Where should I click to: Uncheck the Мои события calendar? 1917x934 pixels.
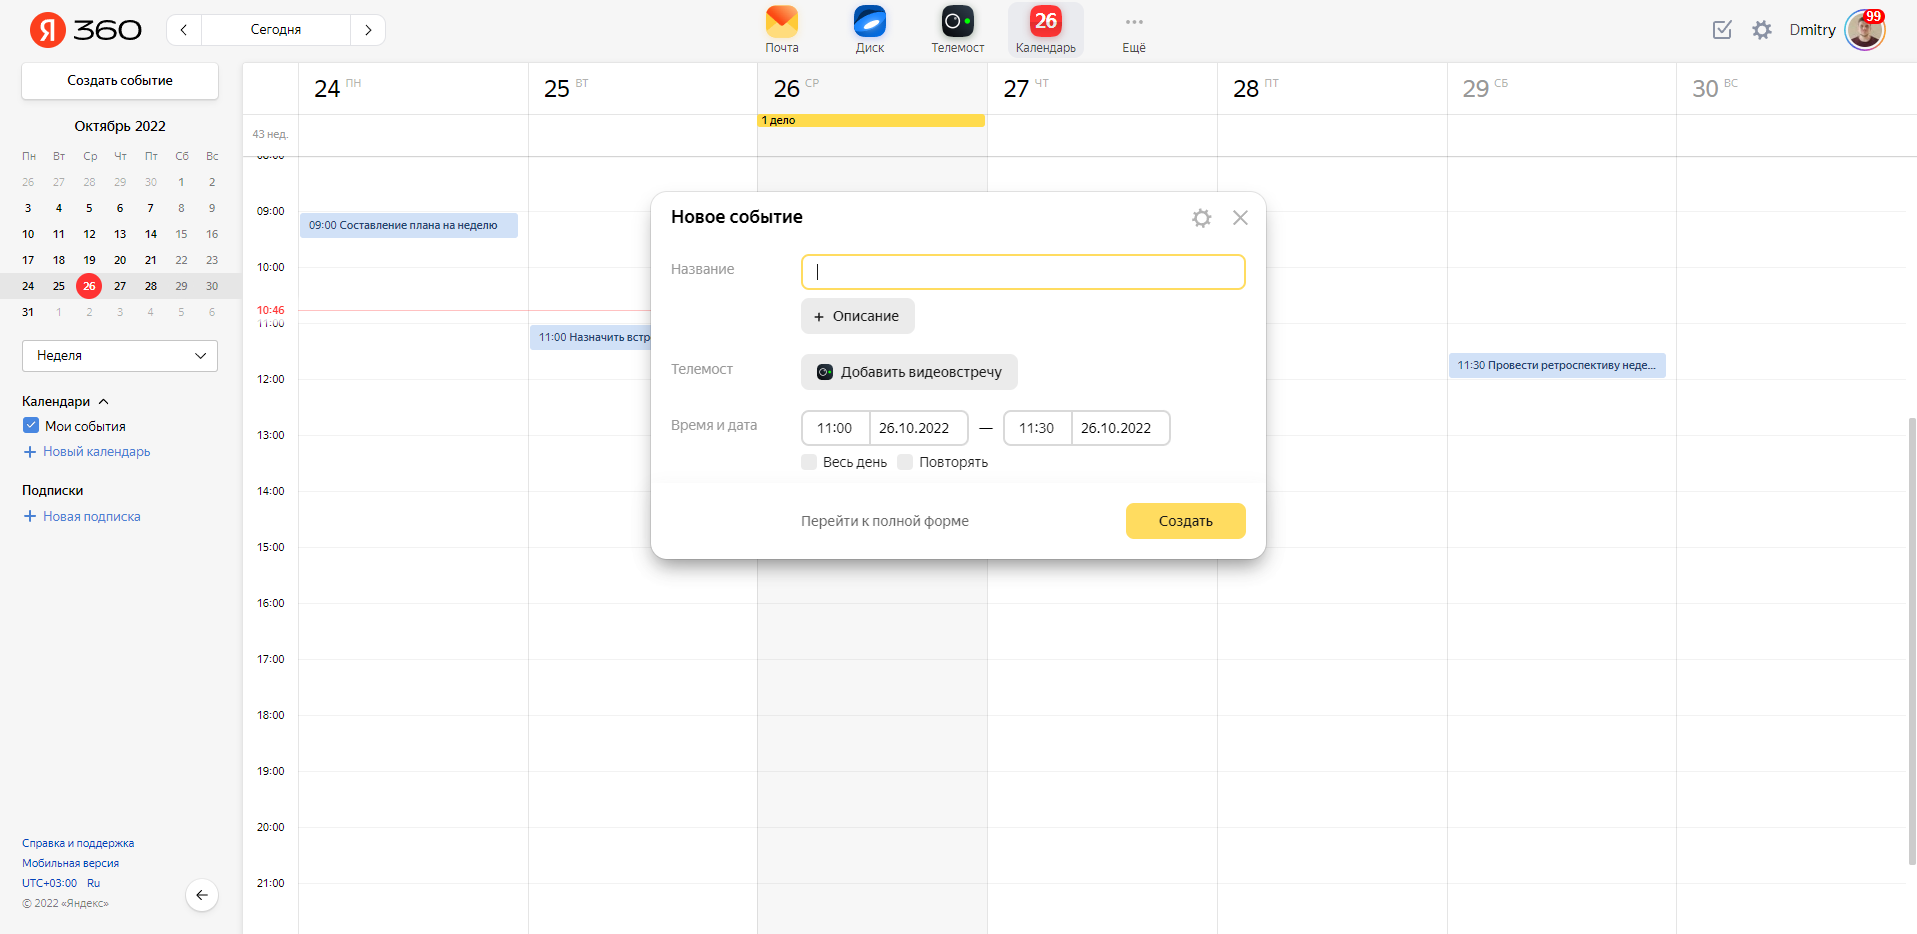point(31,426)
